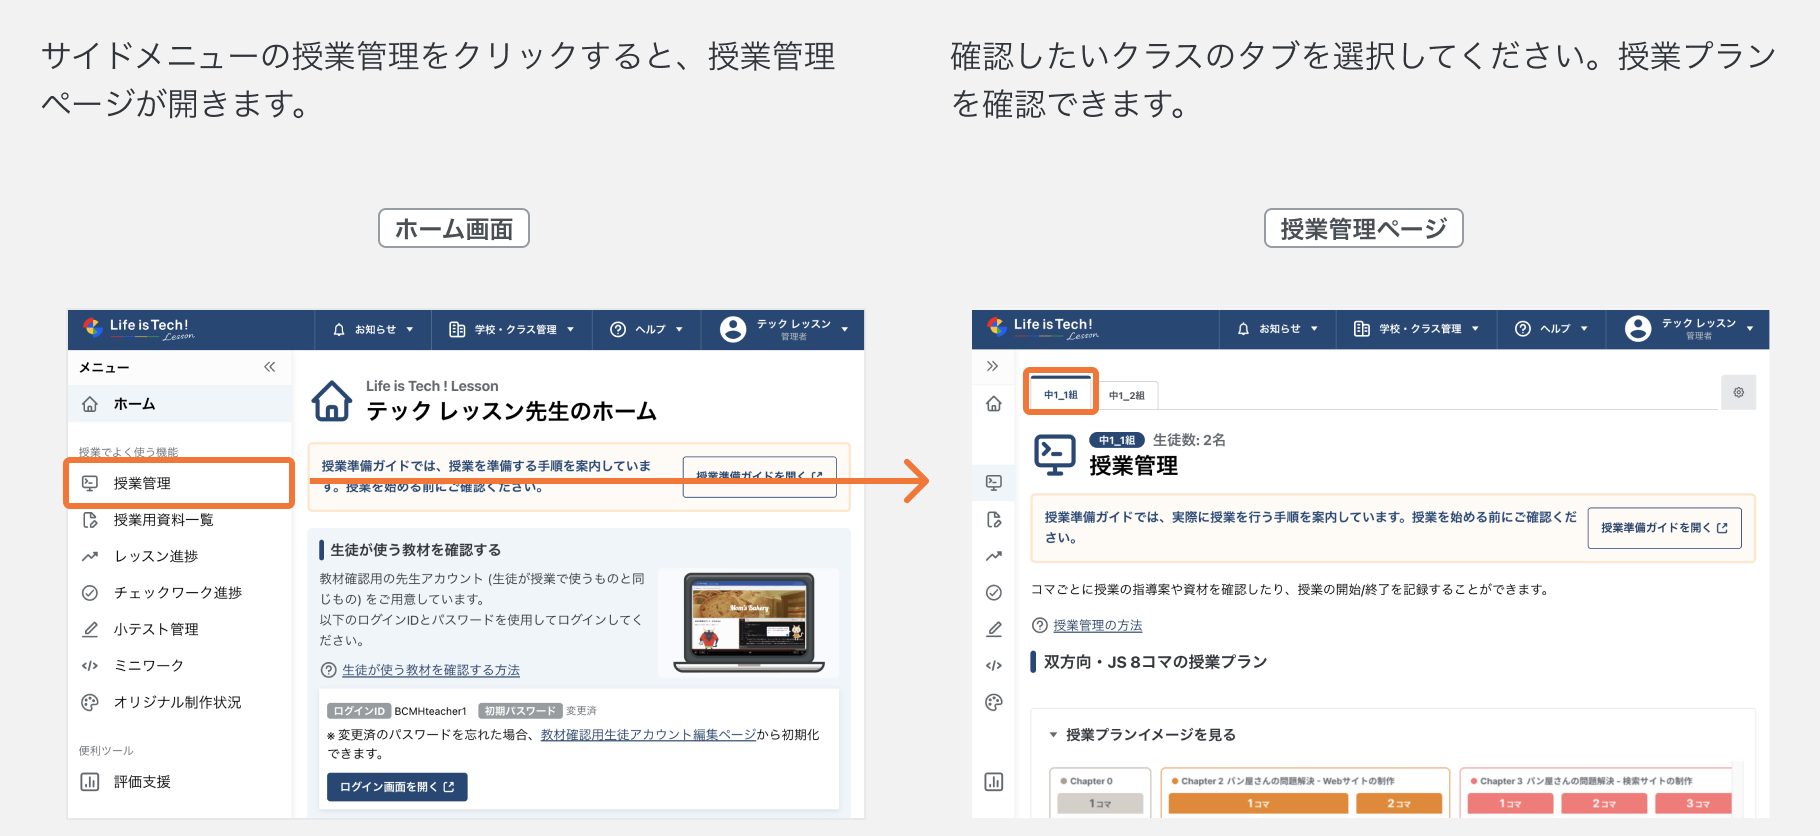This screenshot has height=836, width=1820.
Task: Open ミニワーク from the side menu
Action: [180, 666]
